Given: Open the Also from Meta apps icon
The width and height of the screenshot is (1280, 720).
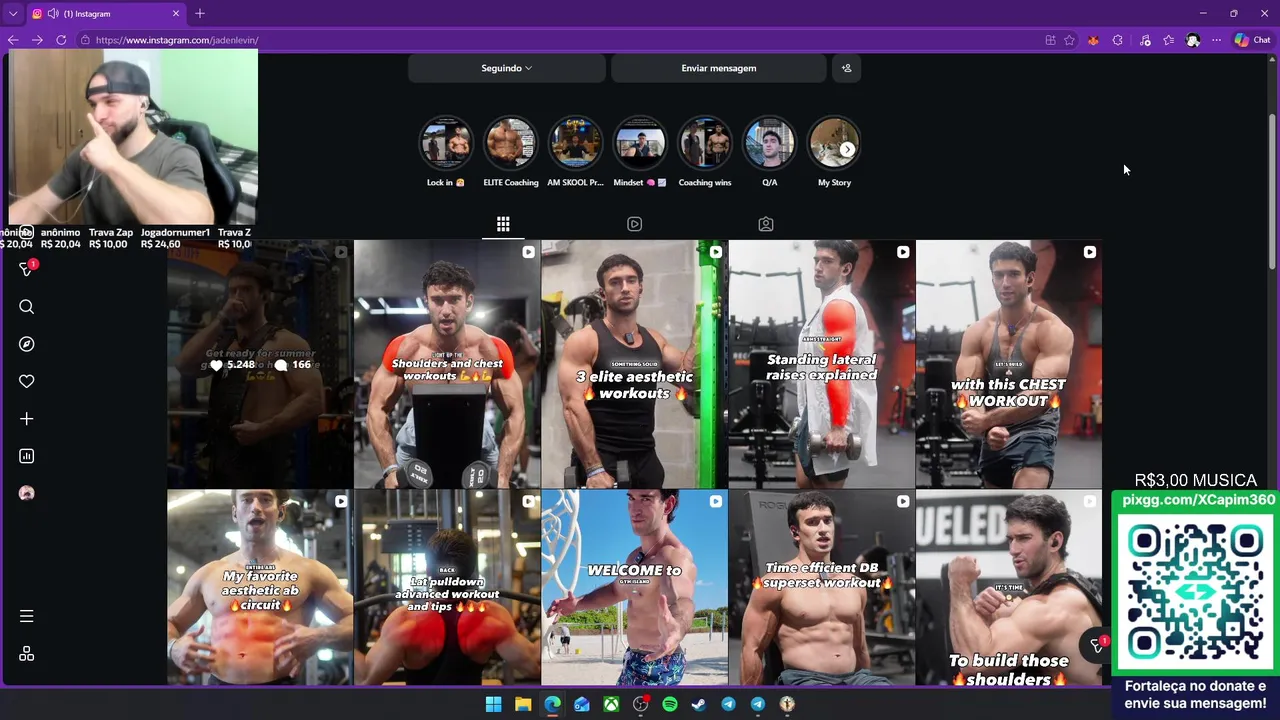Looking at the screenshot, I should coord(27,654).
